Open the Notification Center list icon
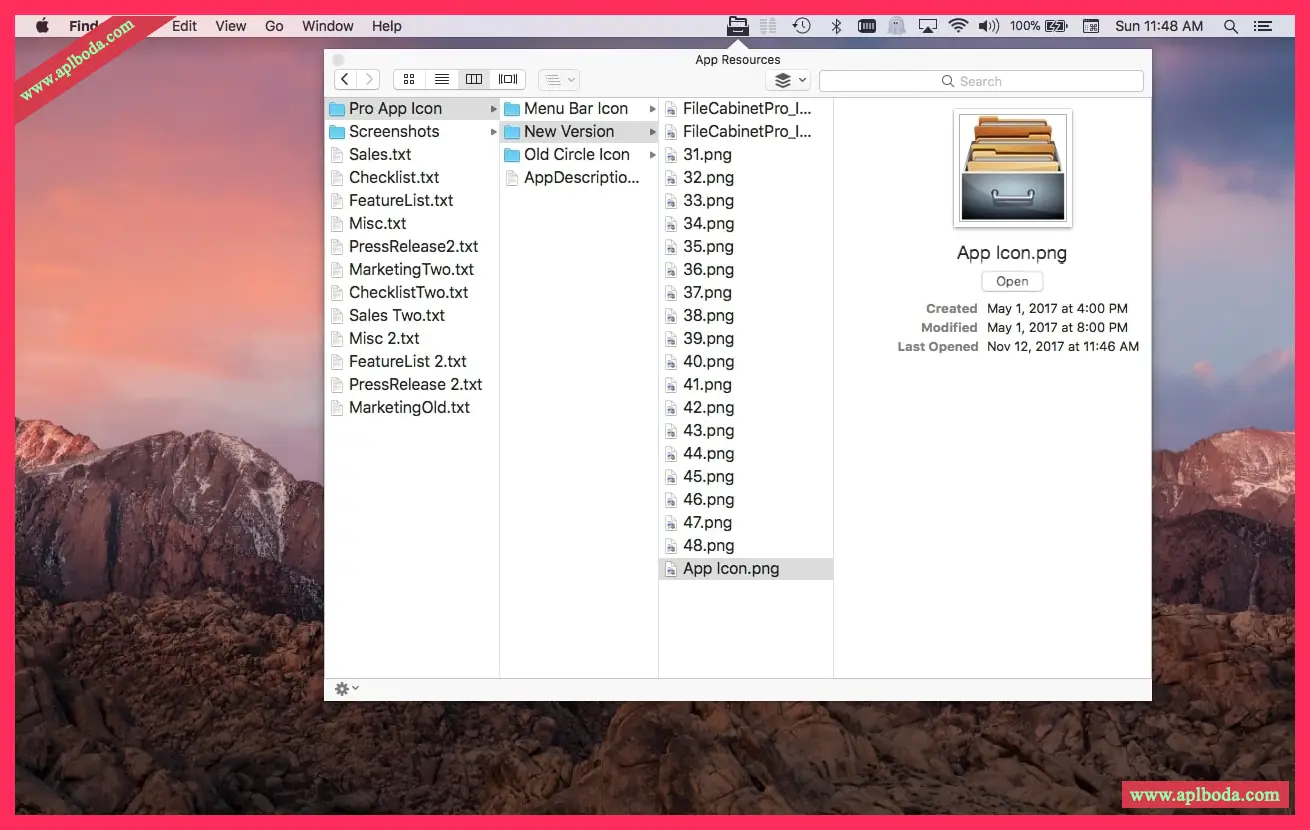 pyautogui.click(x=1263, y=26)
